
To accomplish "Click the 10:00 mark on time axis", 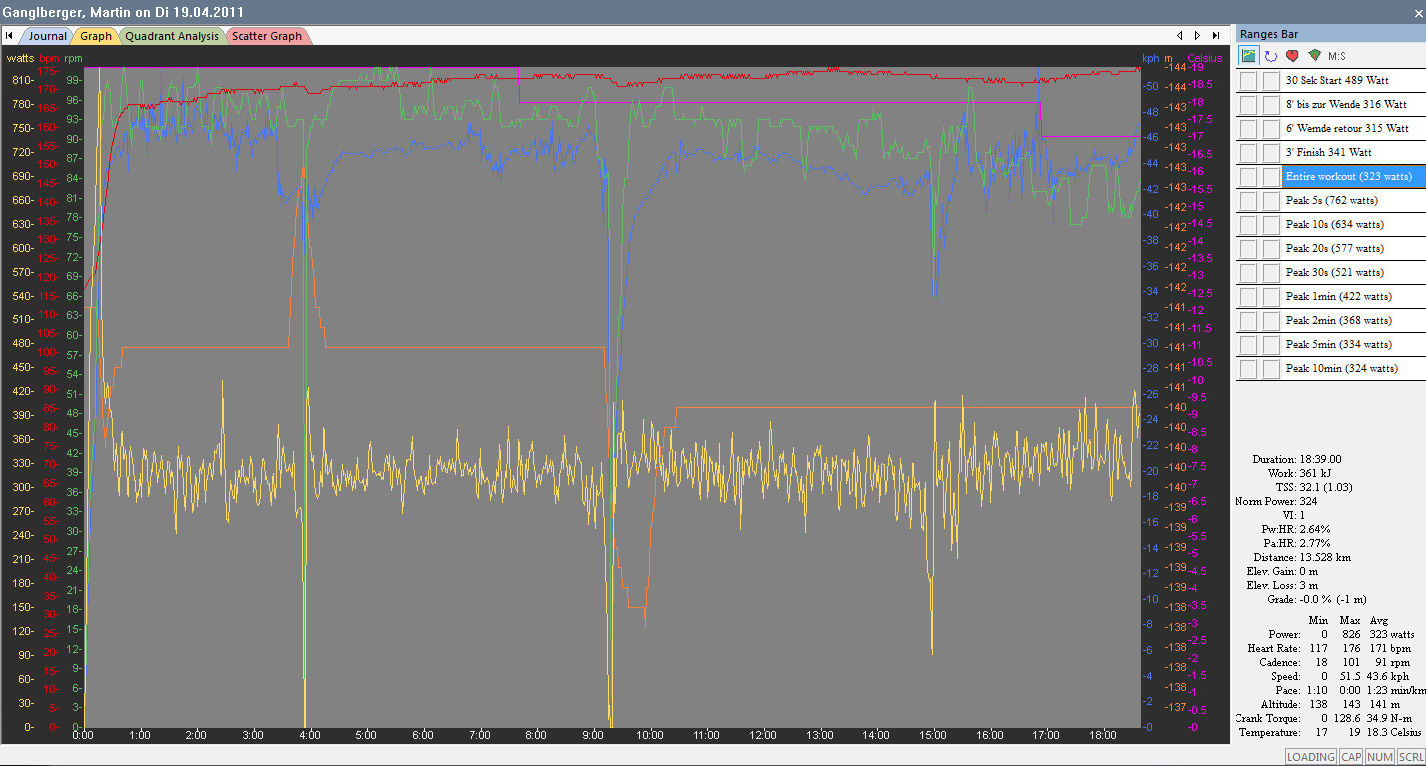I will click(649, 735).
